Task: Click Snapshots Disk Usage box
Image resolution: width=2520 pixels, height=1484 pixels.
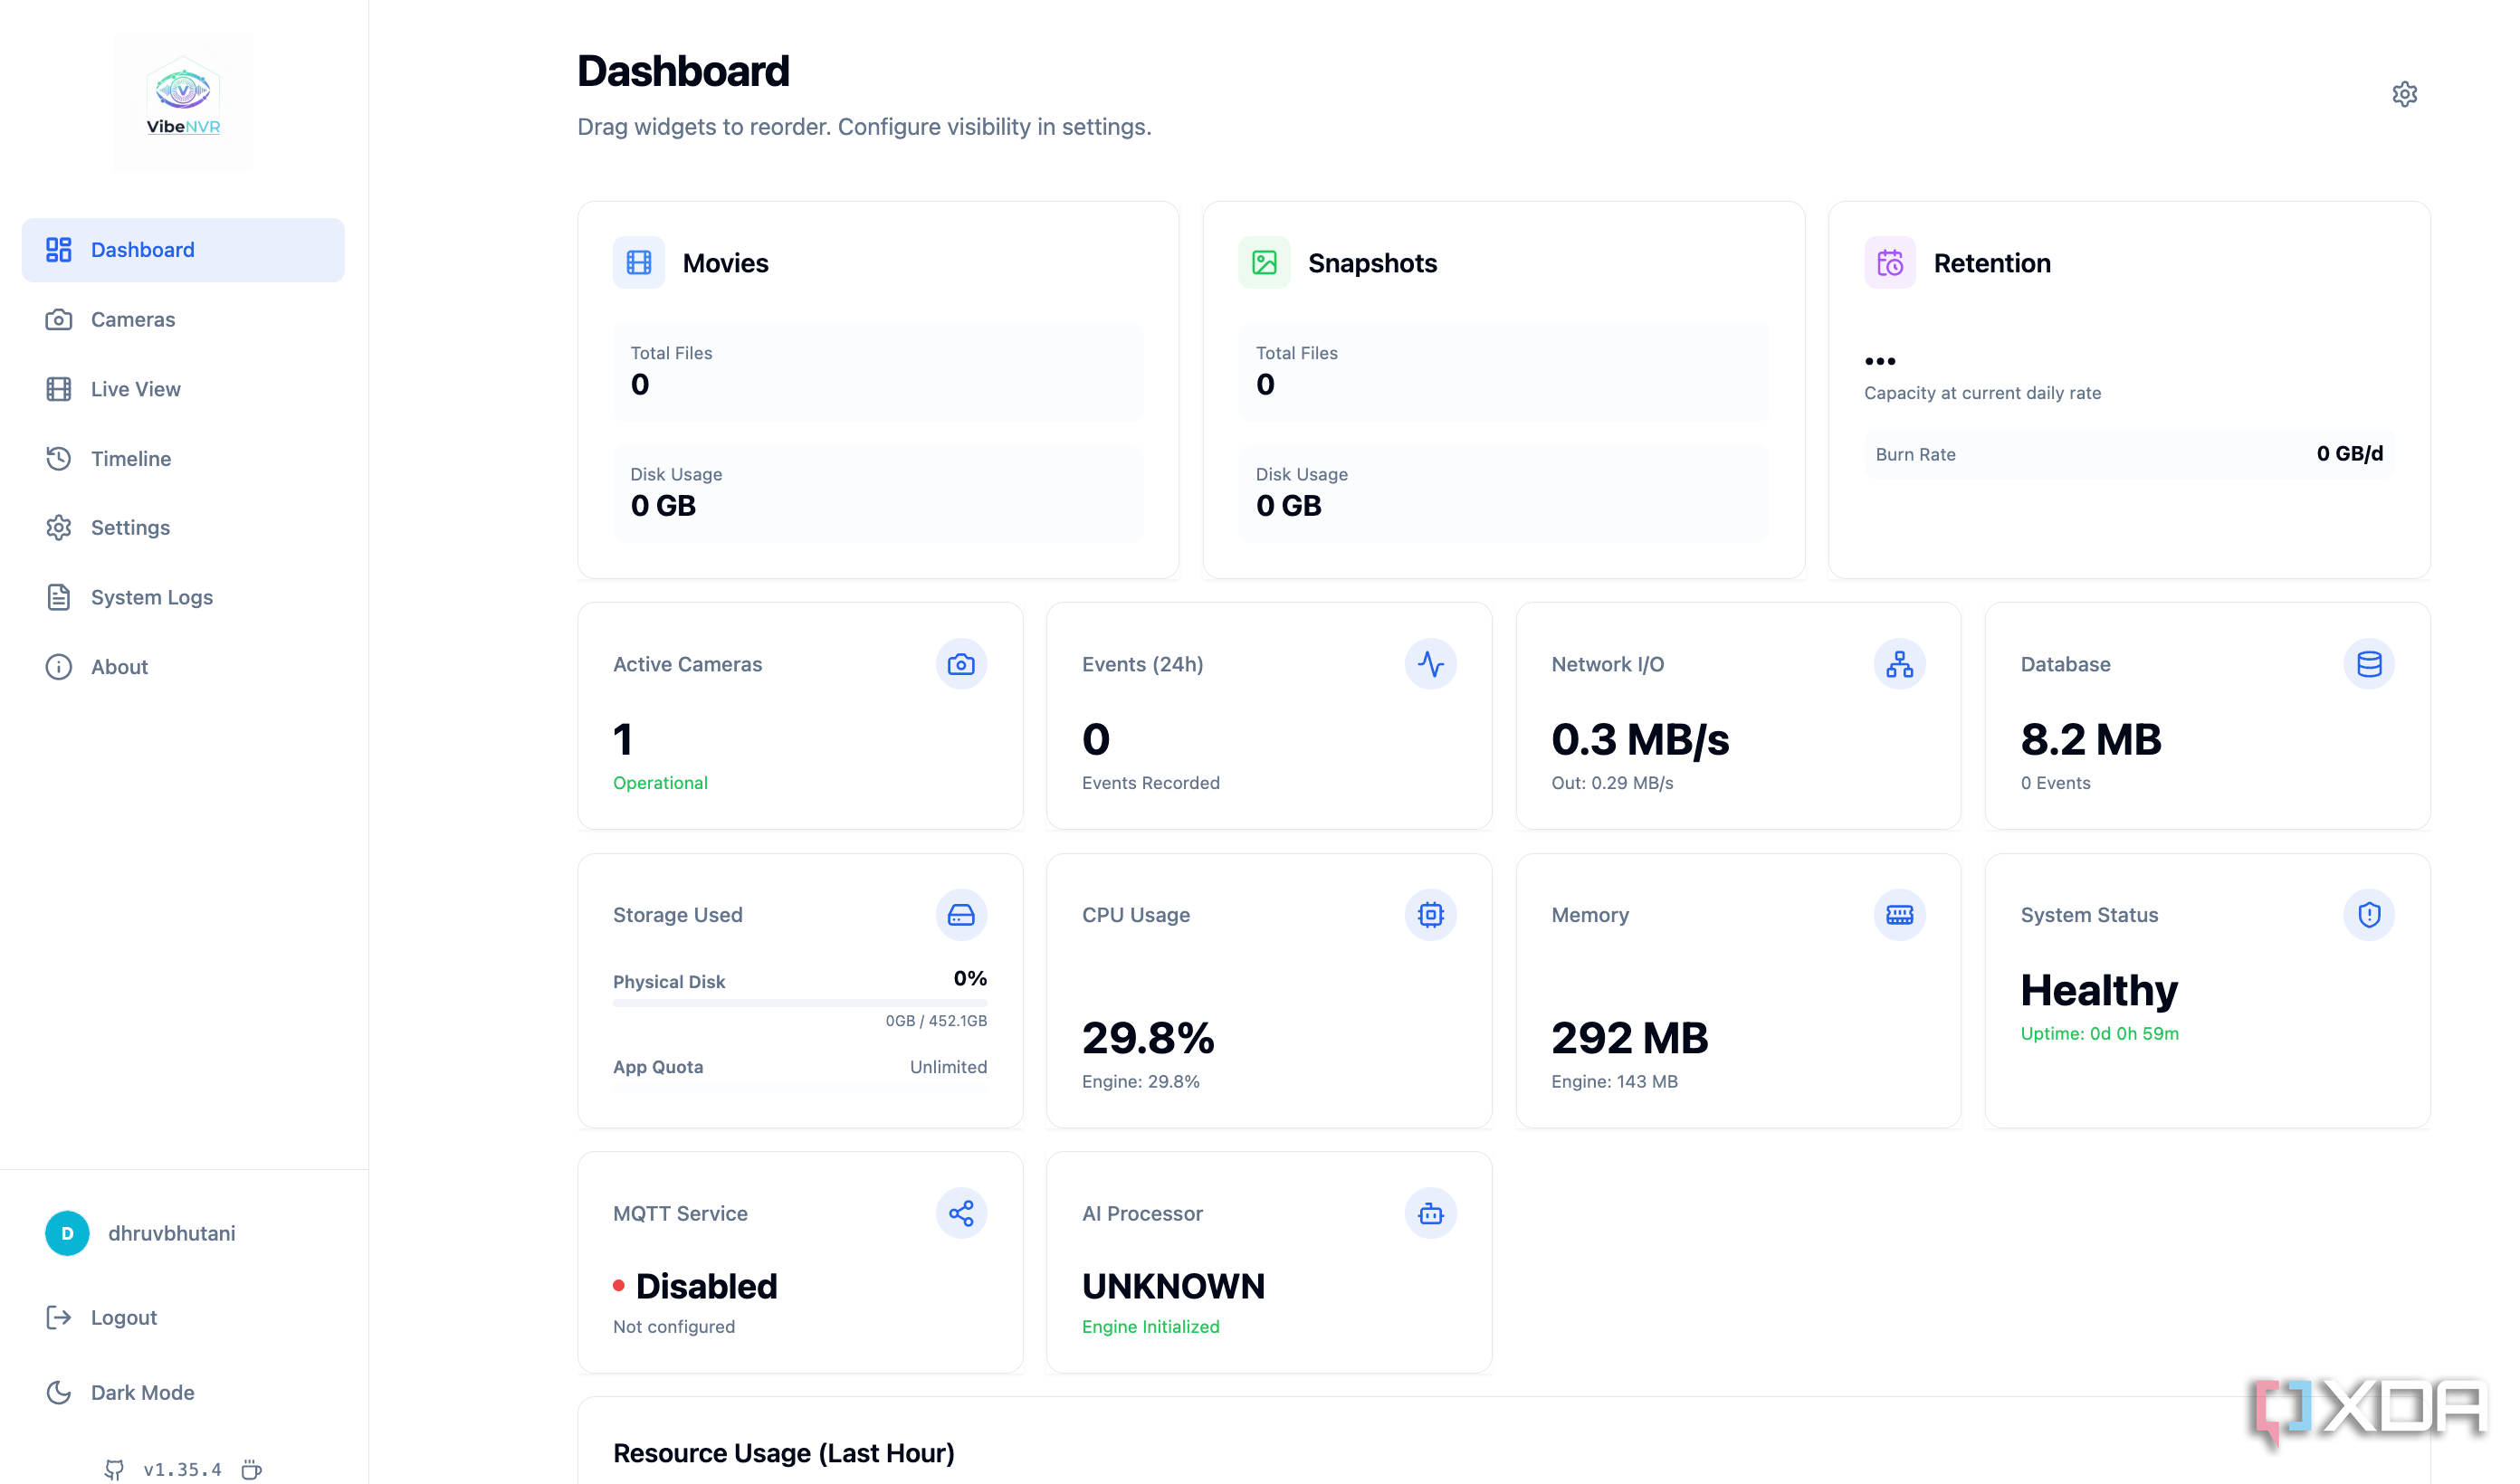Action: click(1503, 493)
